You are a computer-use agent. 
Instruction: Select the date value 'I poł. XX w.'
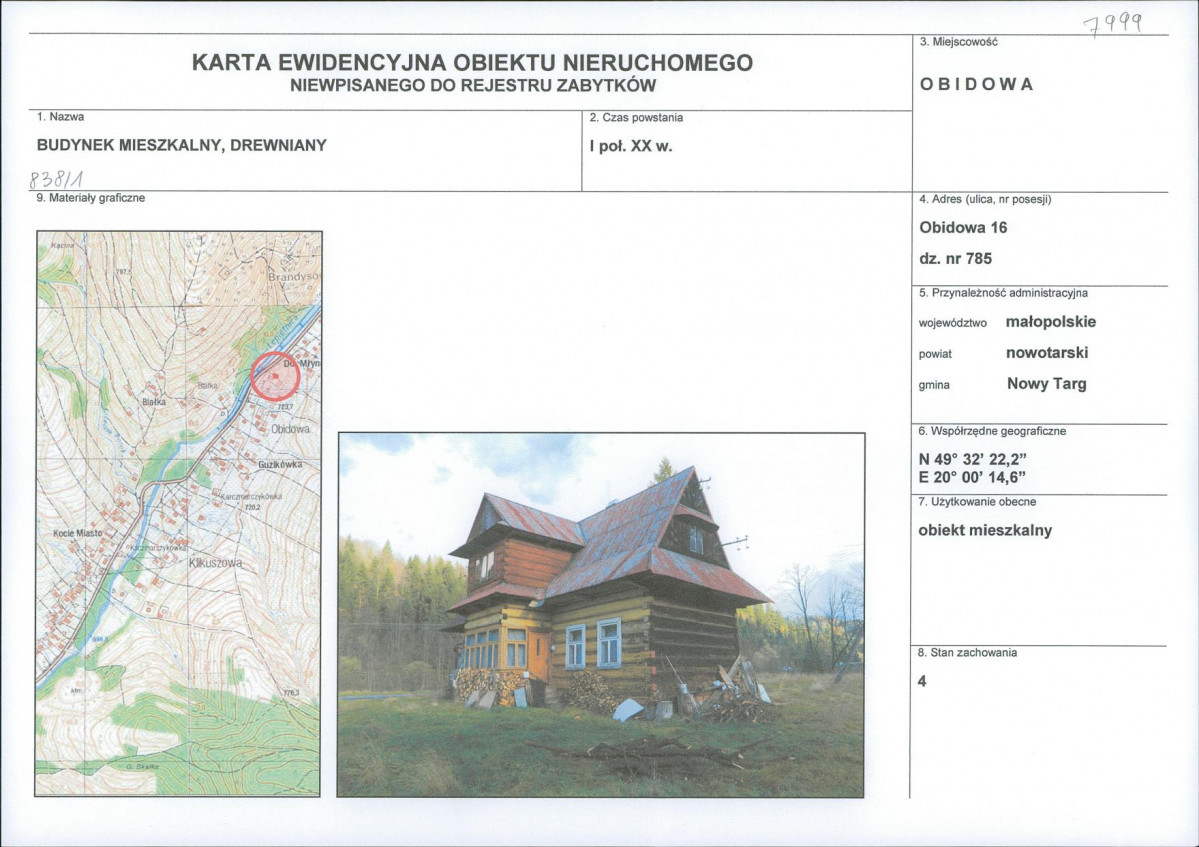[631, 146]
